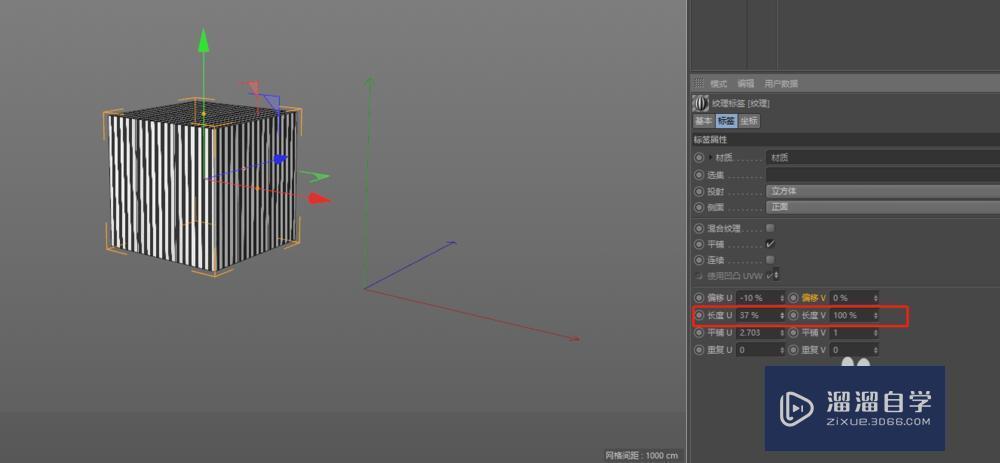Click the attribute manager grip handle icon
The height and width of the screenshot is (463, 1000).
pos(699,84)
